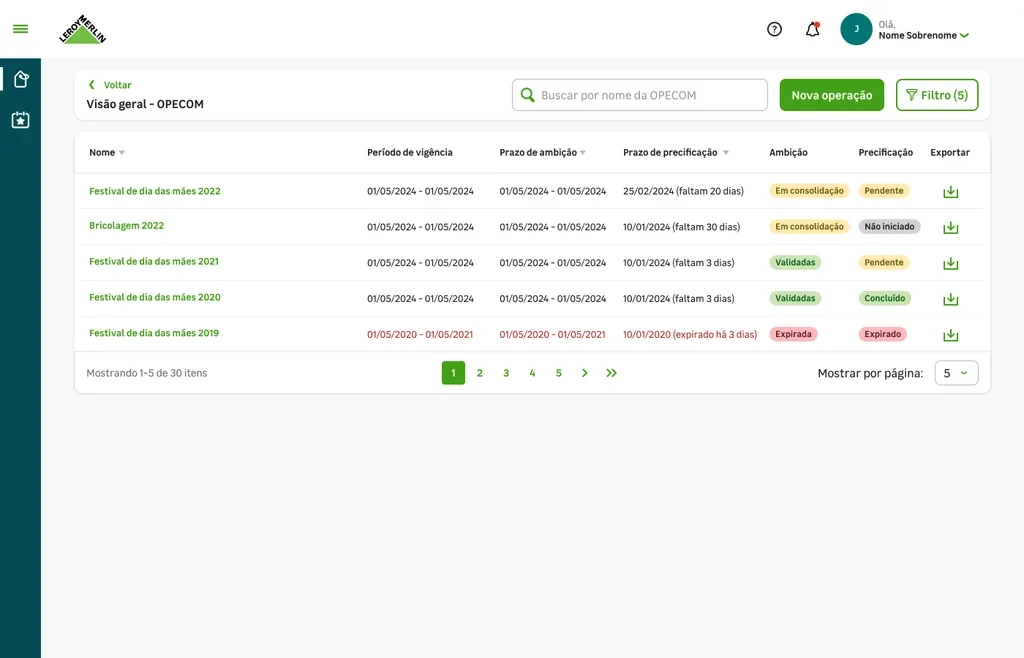
Task: Open the Bricolagem 2022 operation
Action: point(127,226)
